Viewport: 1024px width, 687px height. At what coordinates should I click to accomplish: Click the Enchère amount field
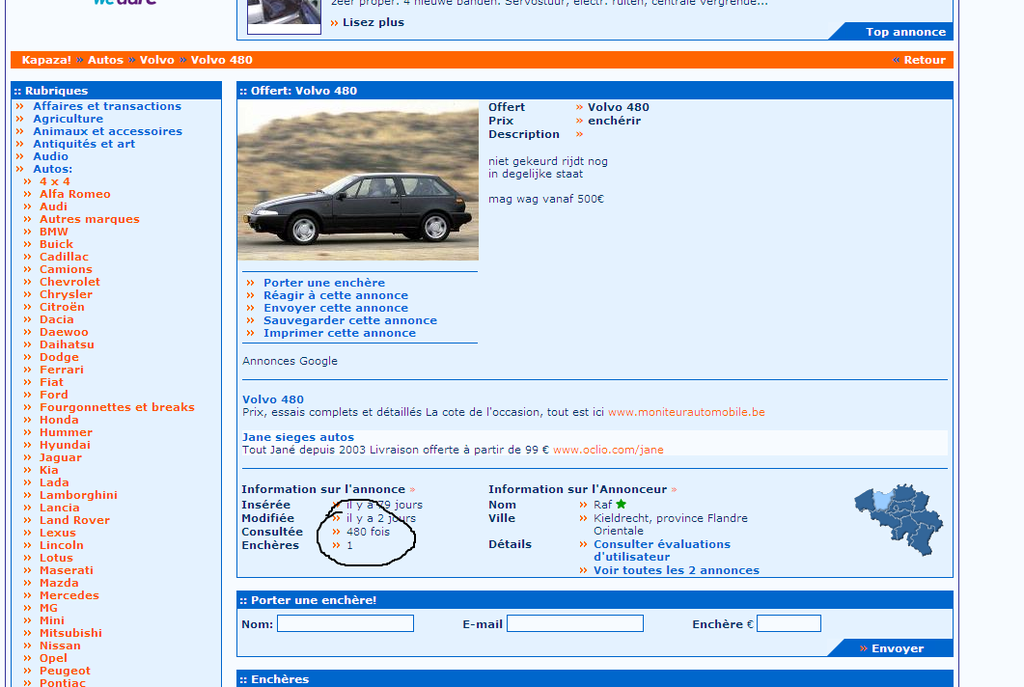[789, 624]
